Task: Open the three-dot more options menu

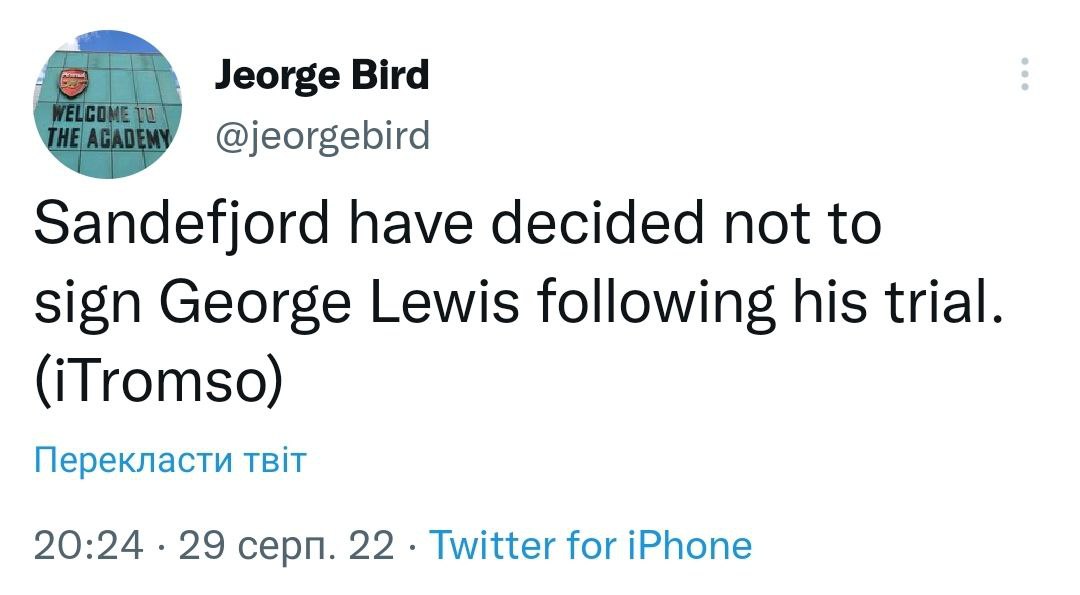Action: tap(1023, 75)
